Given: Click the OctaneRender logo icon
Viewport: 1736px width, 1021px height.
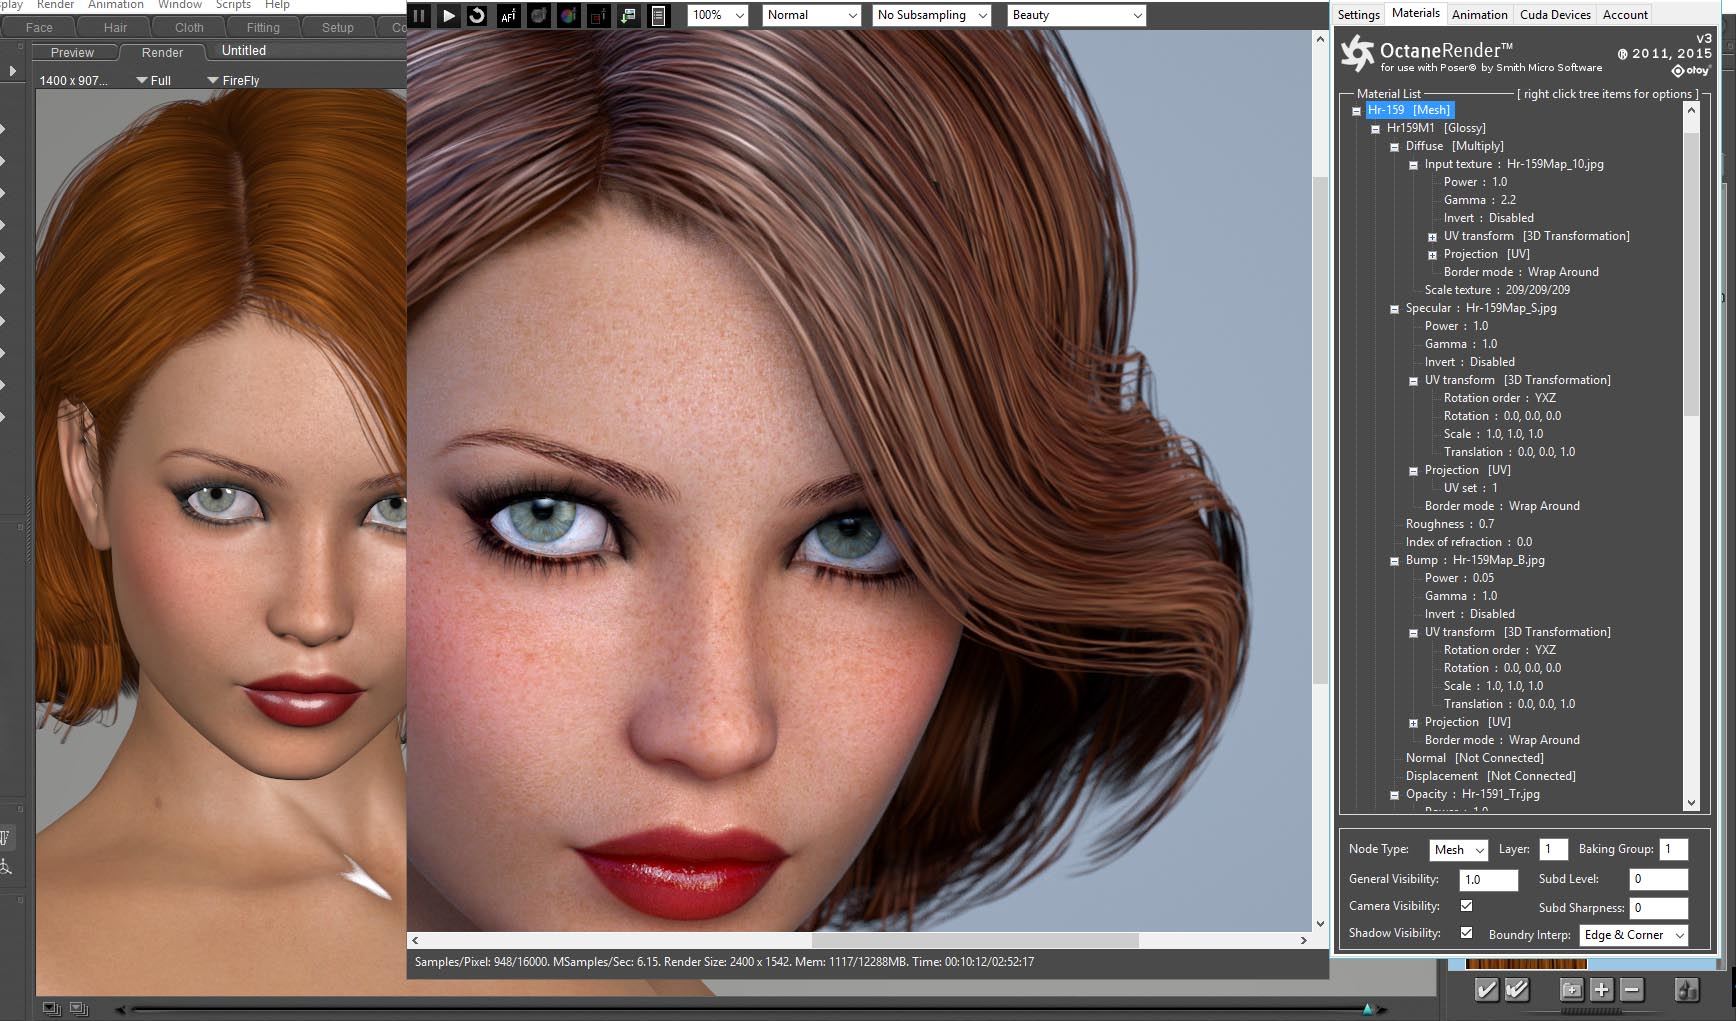Looking at the screenshot, I should (x=1357, y=53).
